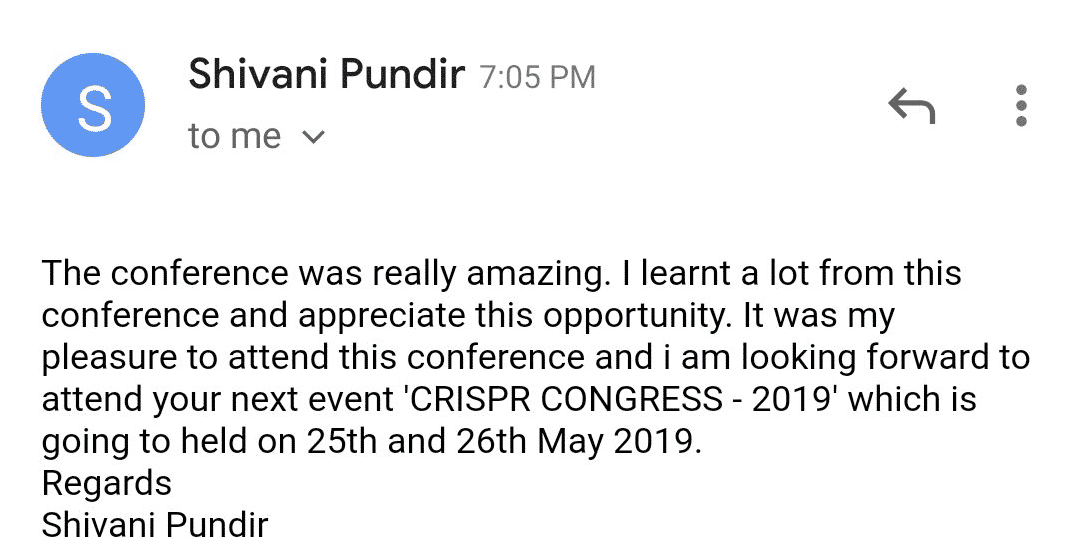The width and height of the screenshot is (1079, 559).
Task: Open the three-dot more options menu
Action: coord(1021,105)
